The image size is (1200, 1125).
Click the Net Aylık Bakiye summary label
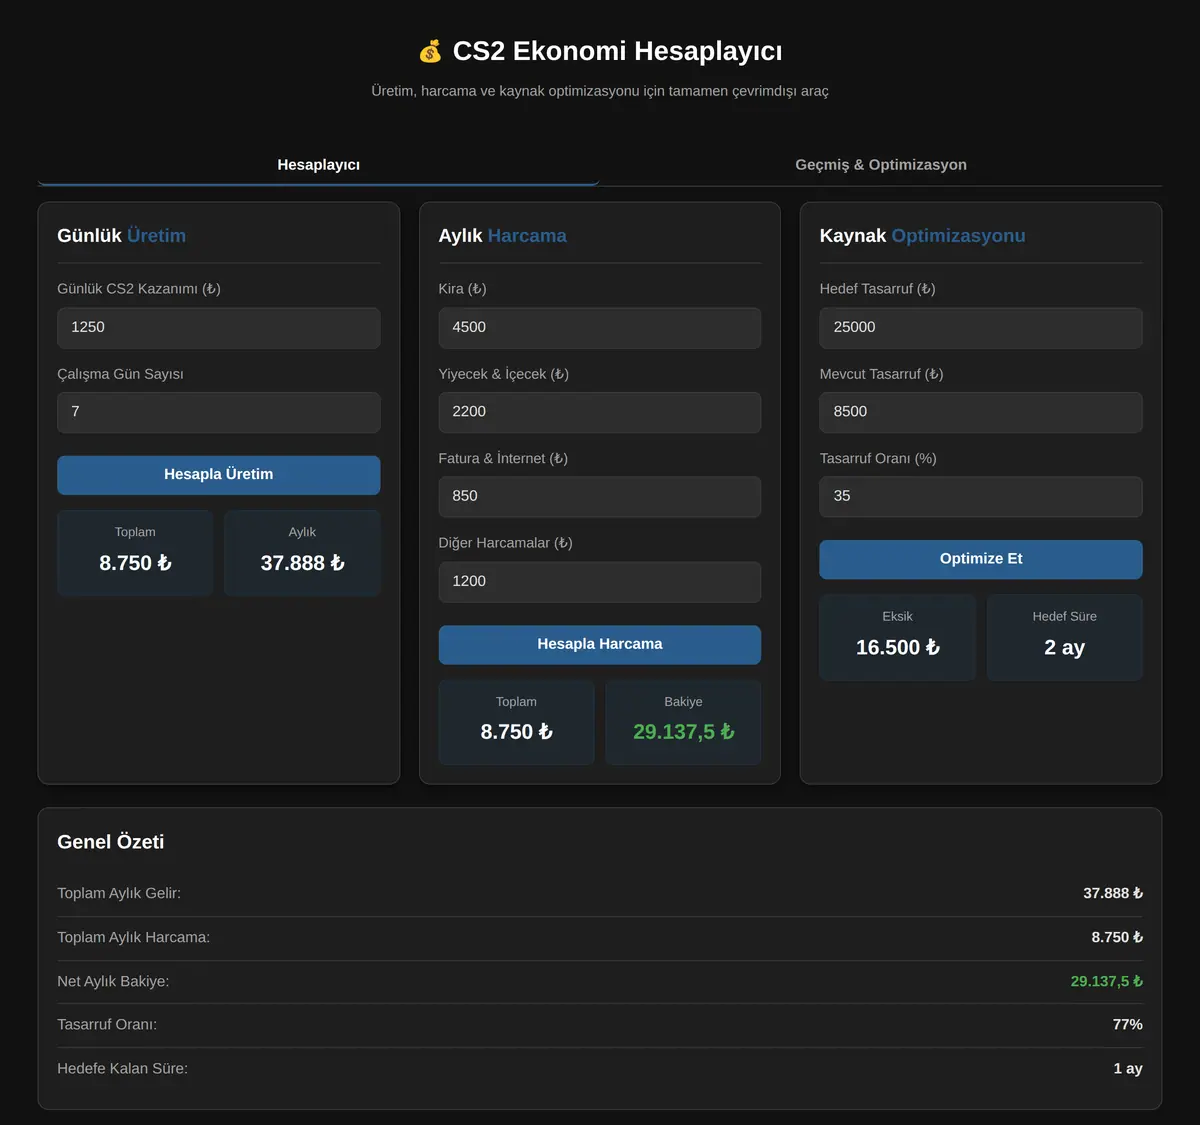pos(113,981)
